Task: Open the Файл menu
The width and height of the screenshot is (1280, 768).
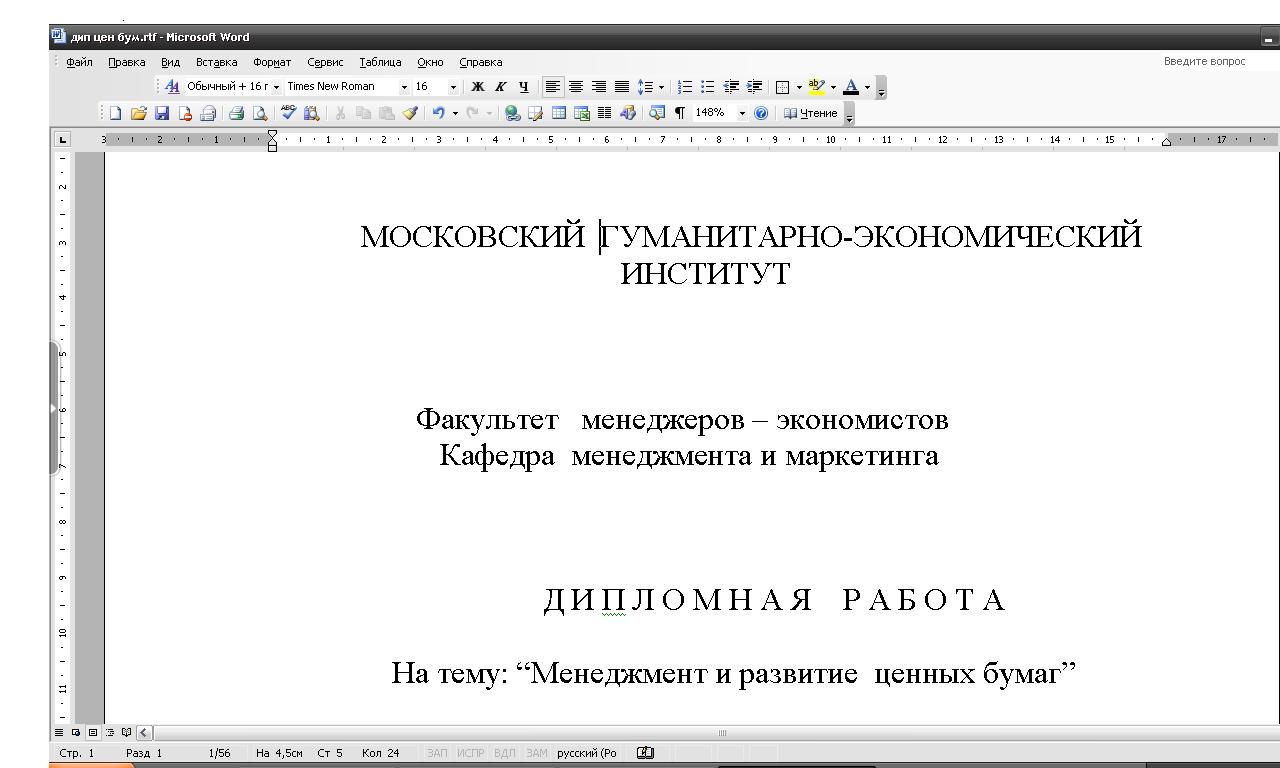Action: 79,62
